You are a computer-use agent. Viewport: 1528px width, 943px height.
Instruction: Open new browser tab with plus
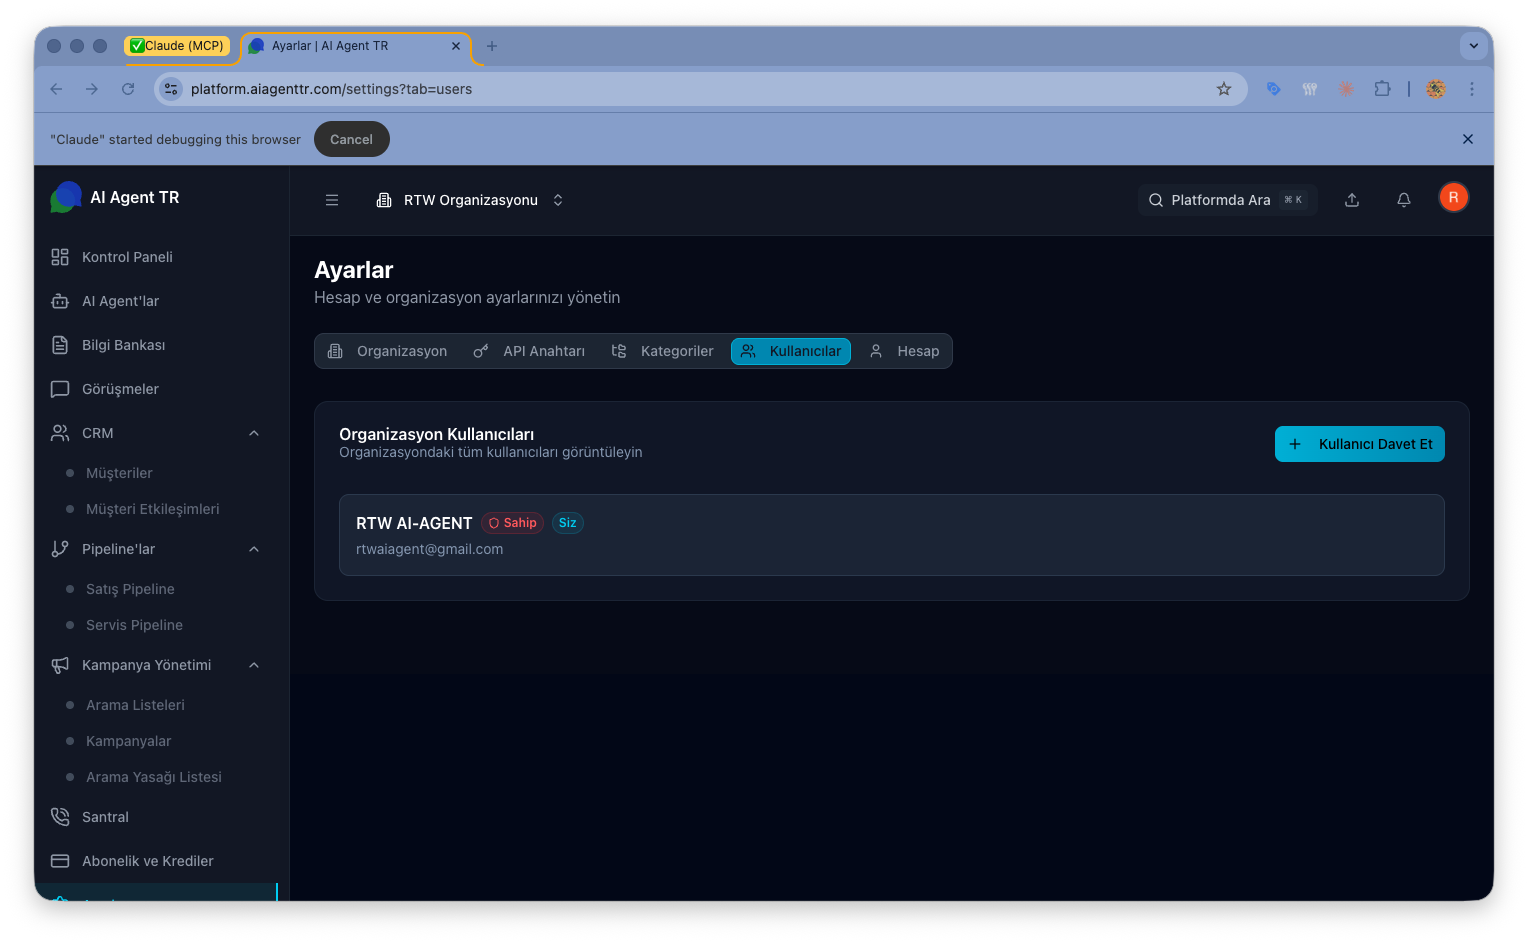pos(492,46)
